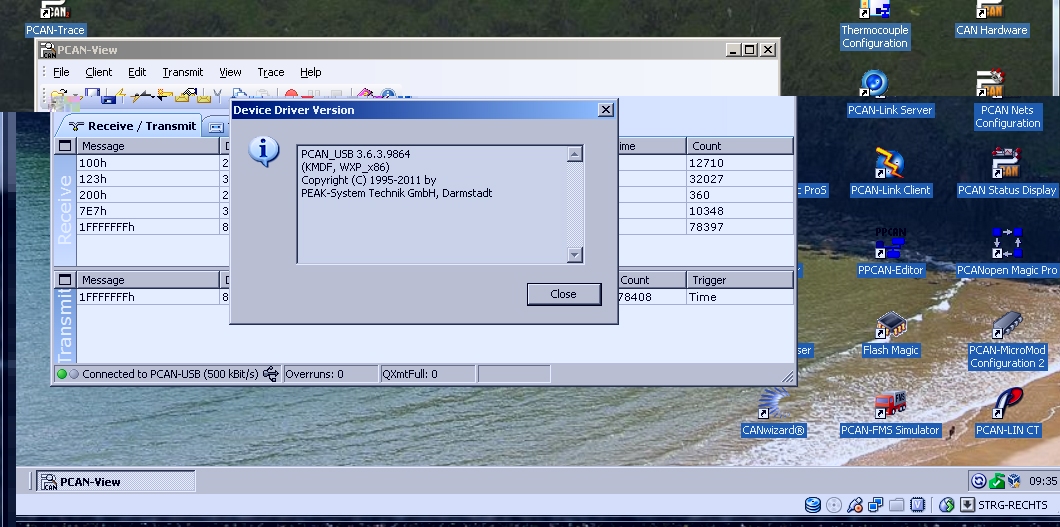Click the green connection LED in status bar
Image resolution: width=1060 pixels, height=527 pixels.
point(62,374)
